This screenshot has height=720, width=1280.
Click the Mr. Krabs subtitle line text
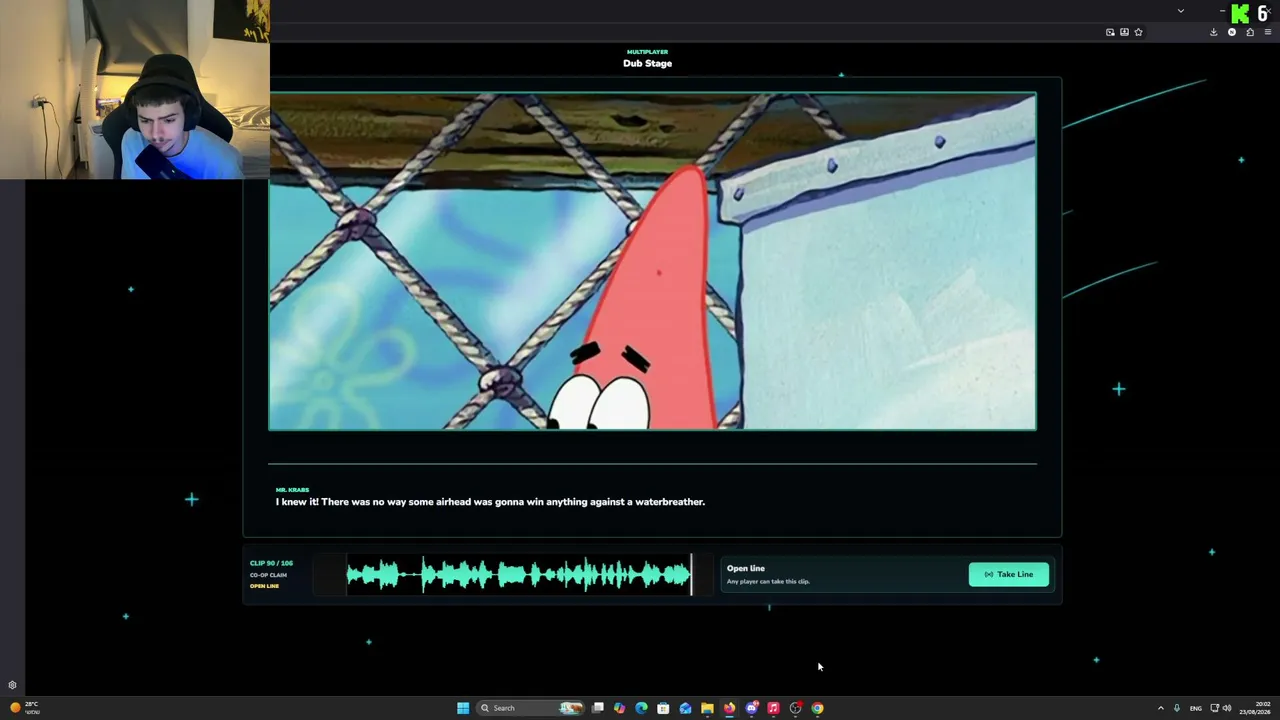(x=490, y=502)
